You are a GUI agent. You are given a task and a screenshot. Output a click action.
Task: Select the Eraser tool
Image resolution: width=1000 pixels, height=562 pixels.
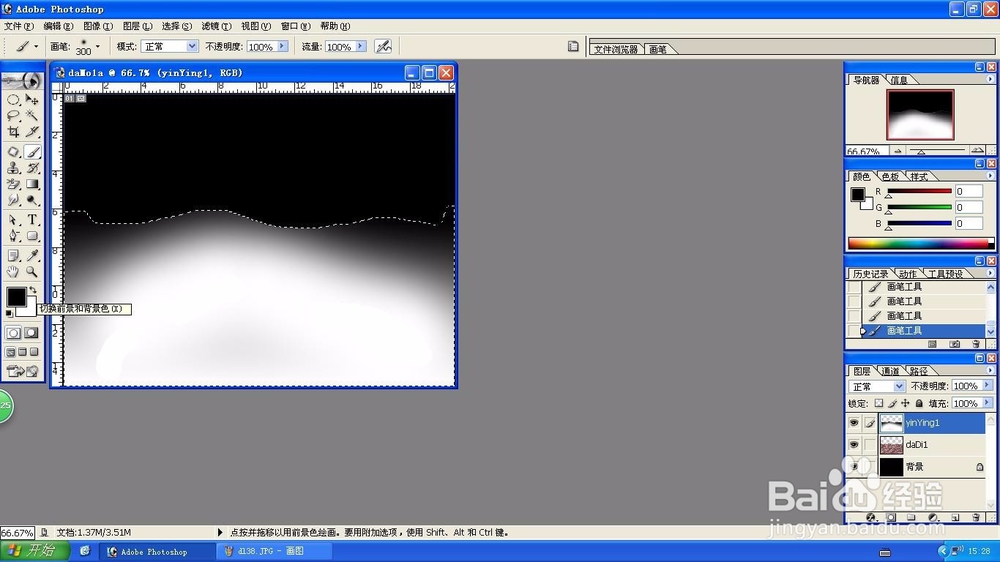pyautogui.click(x=13, y=184)
